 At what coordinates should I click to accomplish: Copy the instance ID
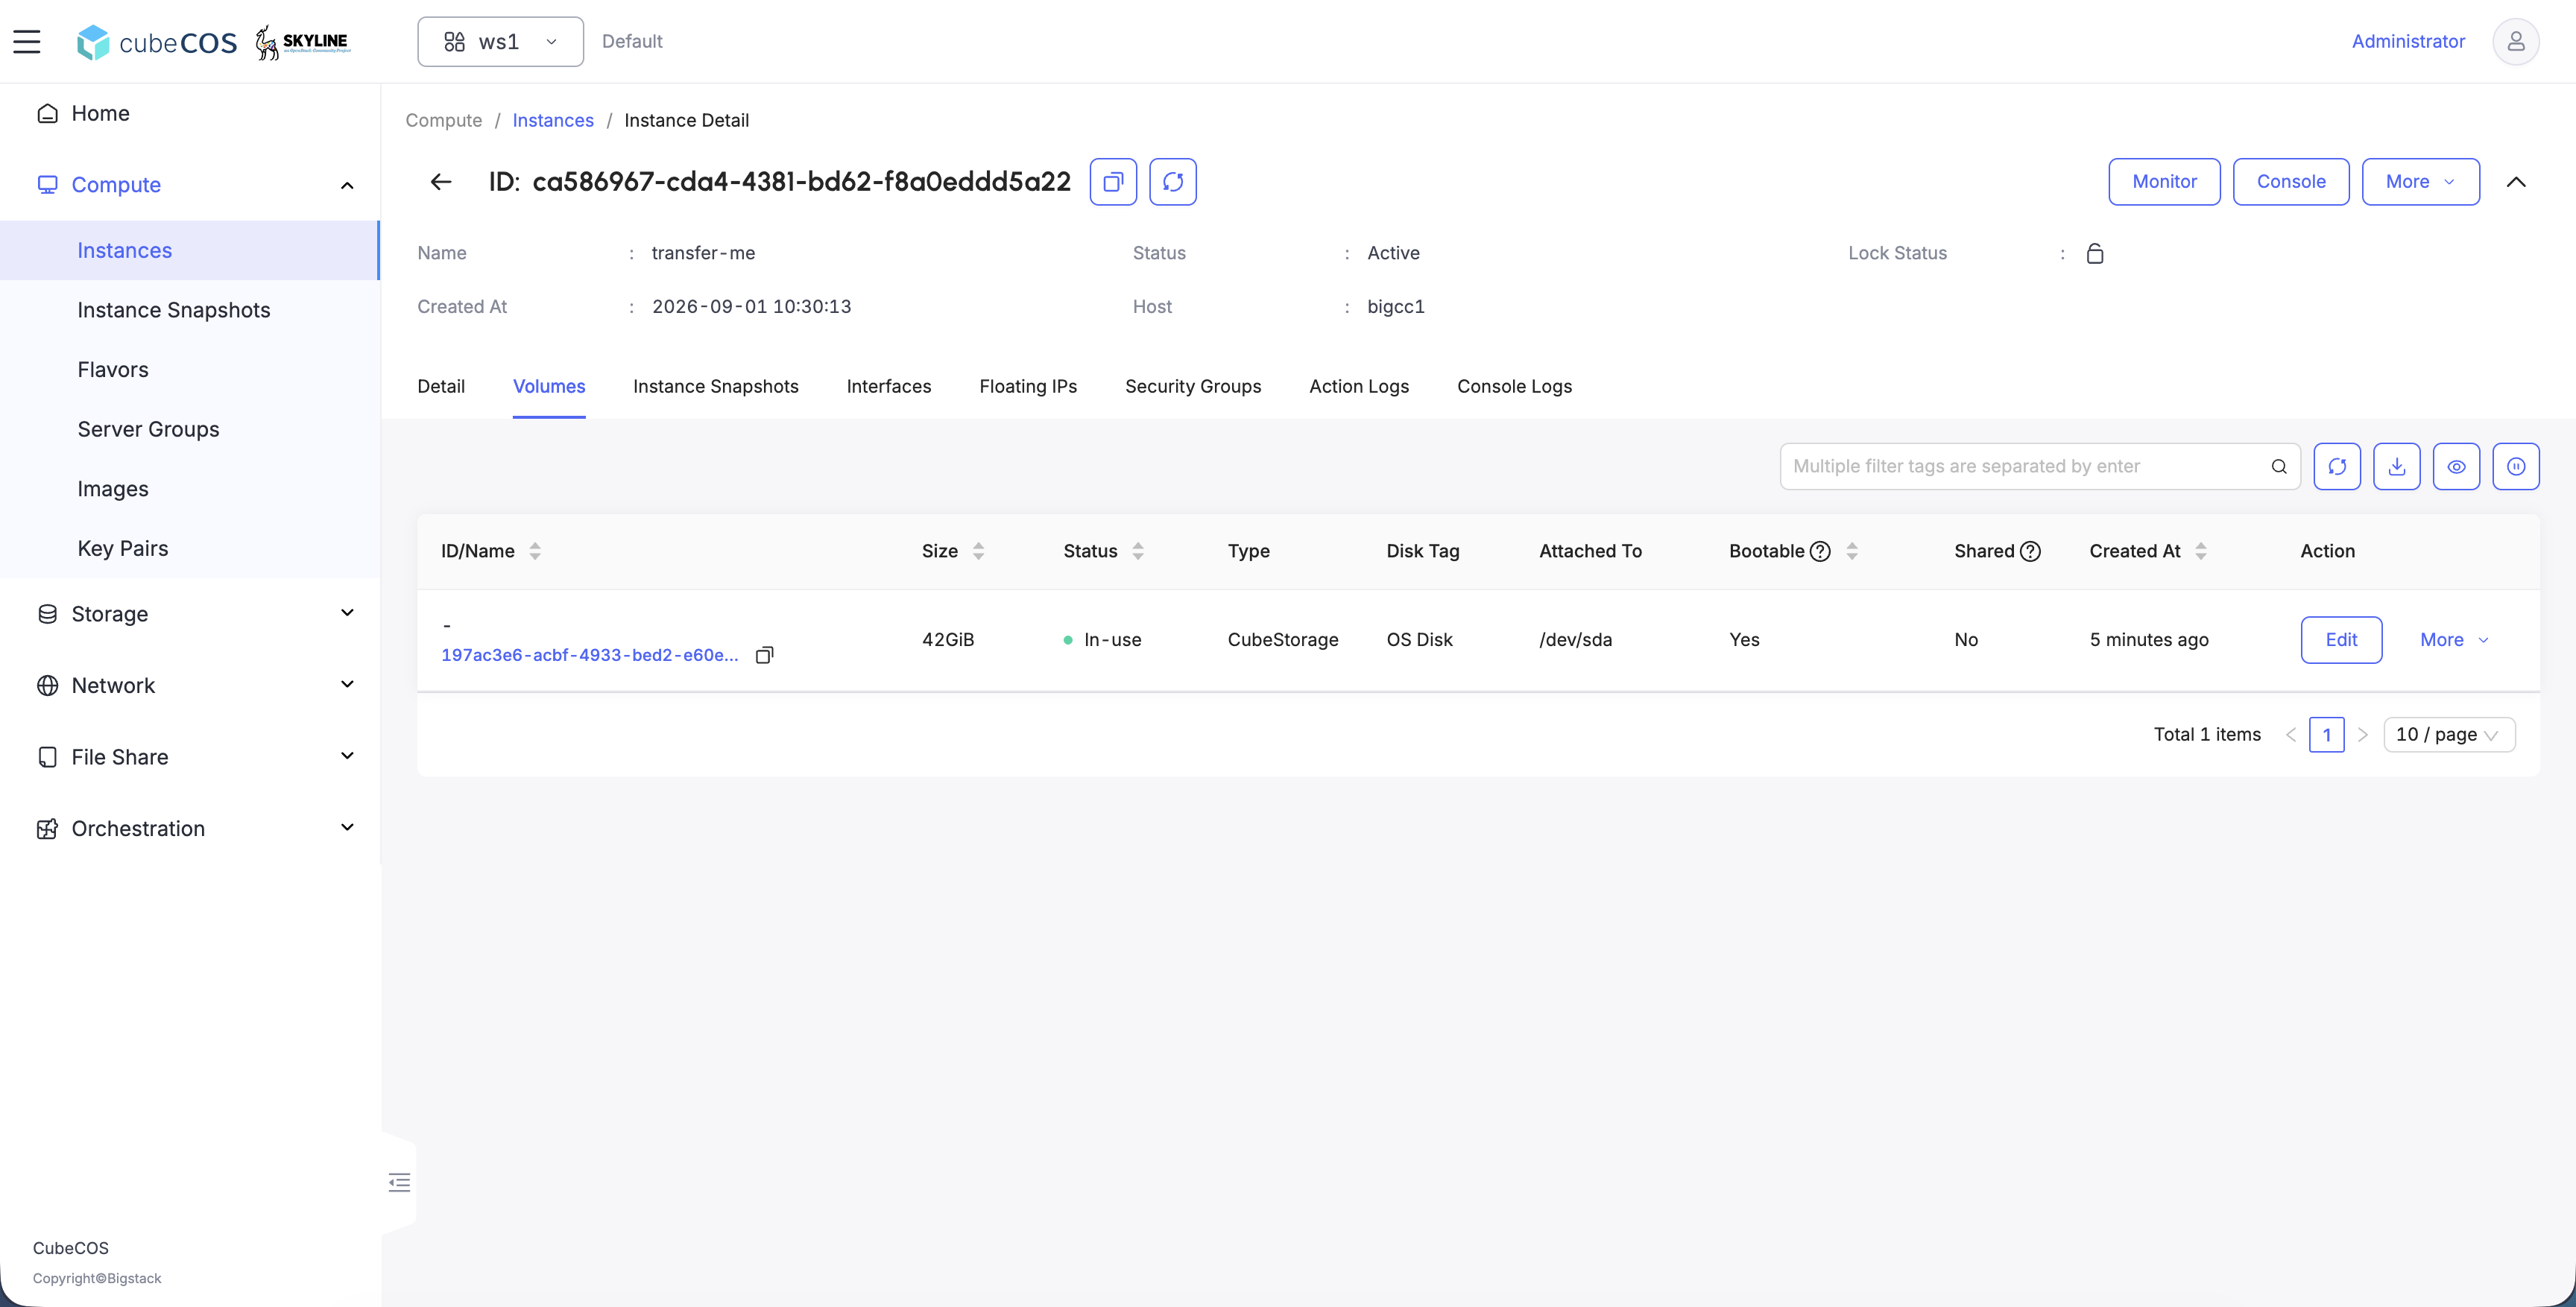coord(1113,182)
